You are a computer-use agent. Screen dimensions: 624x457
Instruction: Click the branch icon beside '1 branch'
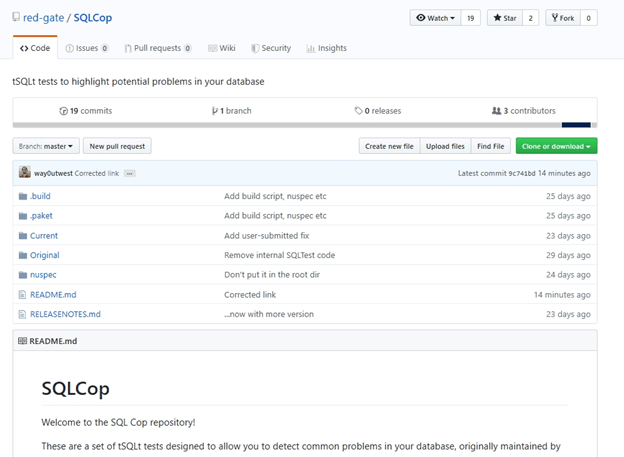213,111
